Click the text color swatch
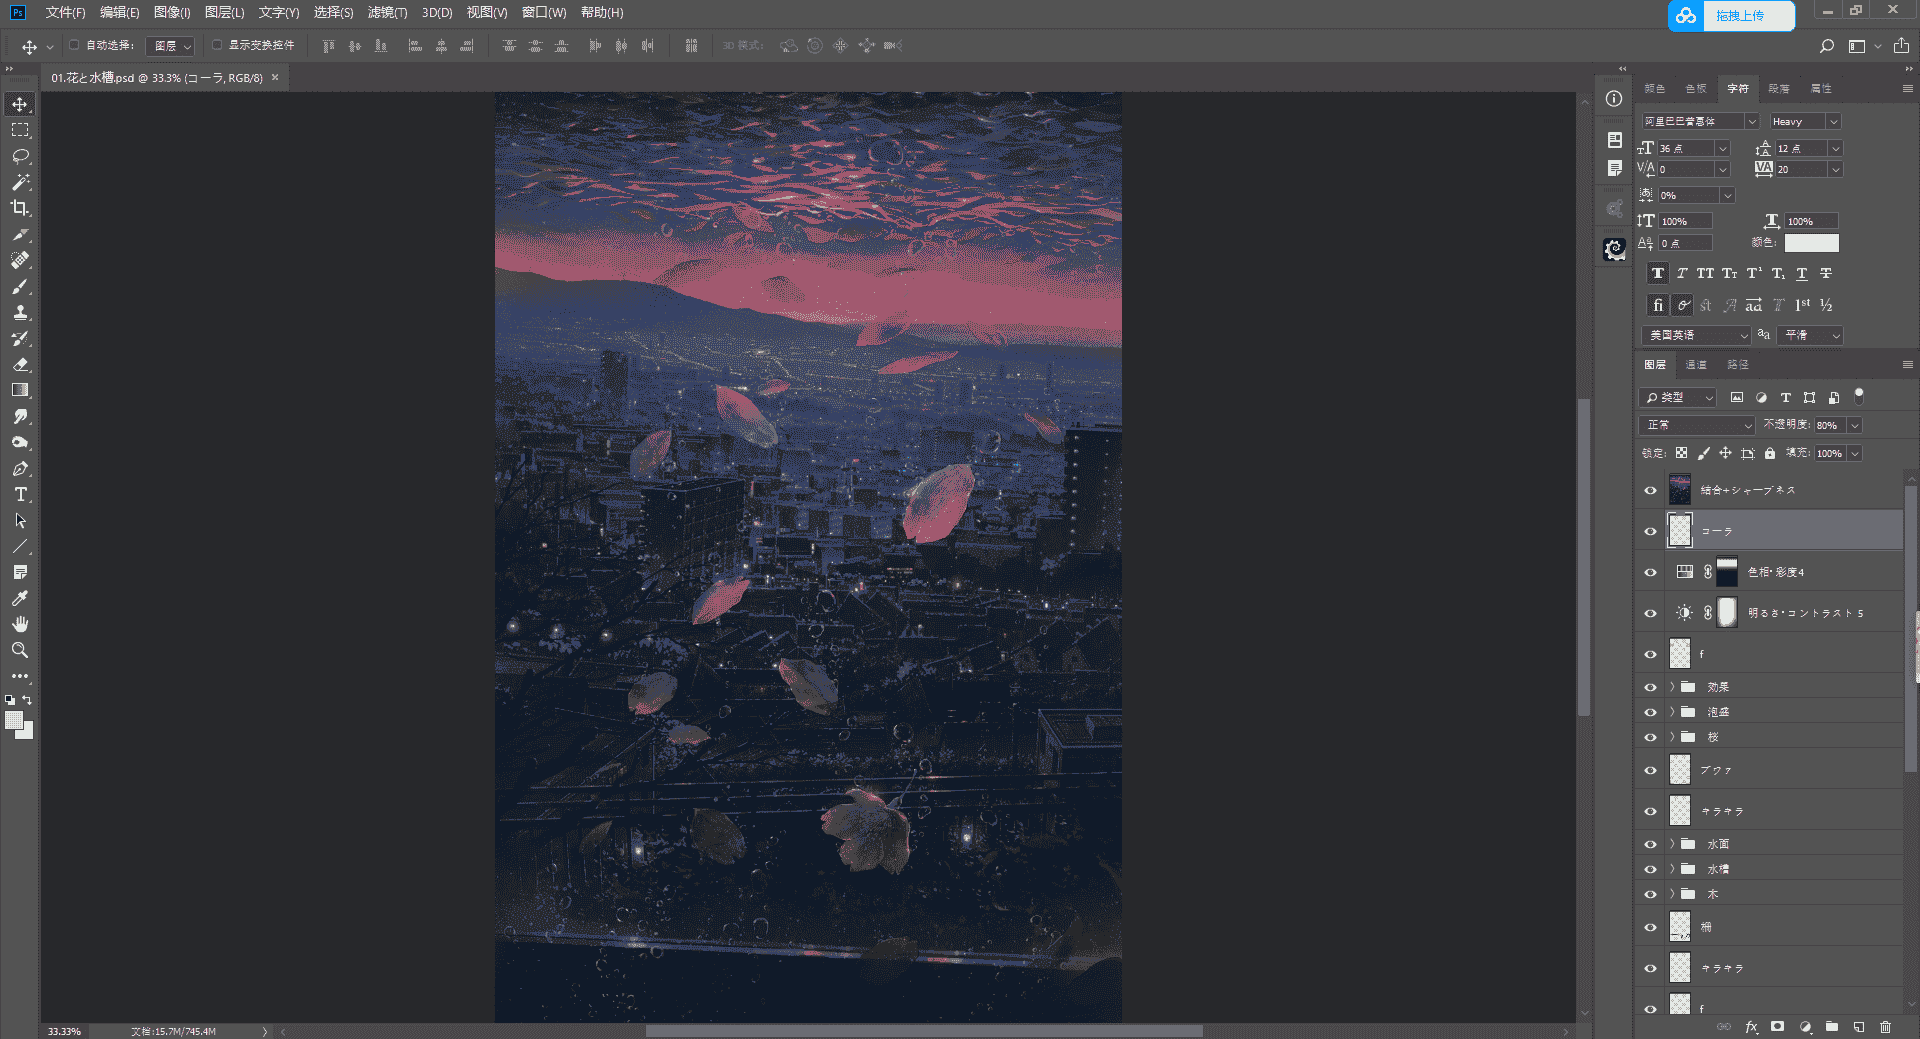 coord(1811,243)
